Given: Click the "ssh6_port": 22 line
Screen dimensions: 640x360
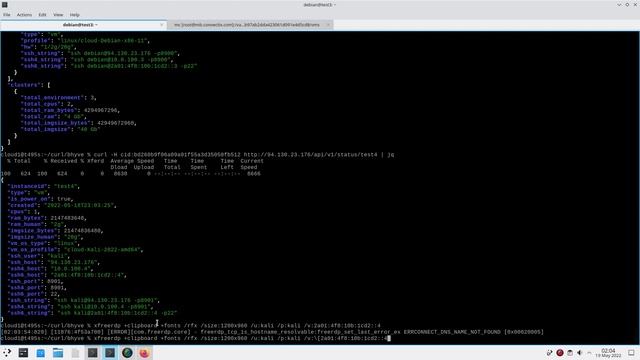Looking at the screenshot, I should click(33, 294).
